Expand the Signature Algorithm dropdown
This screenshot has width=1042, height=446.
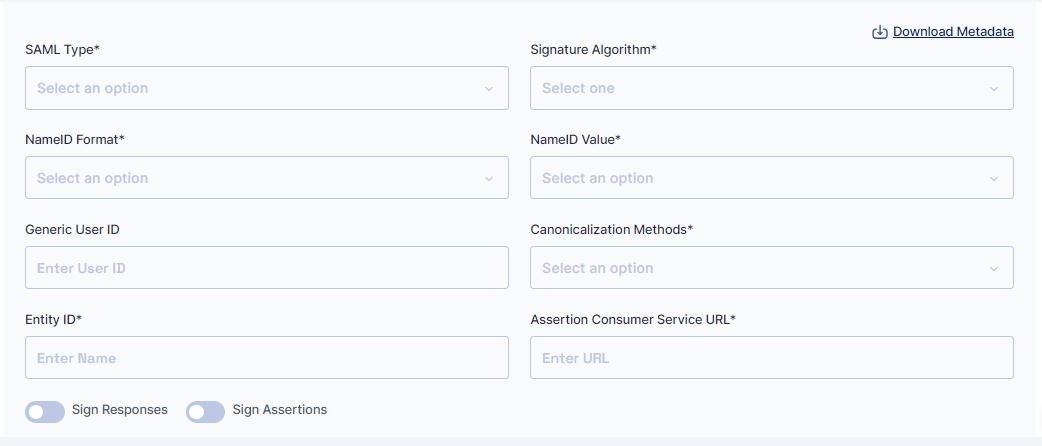tap(772, 88)
